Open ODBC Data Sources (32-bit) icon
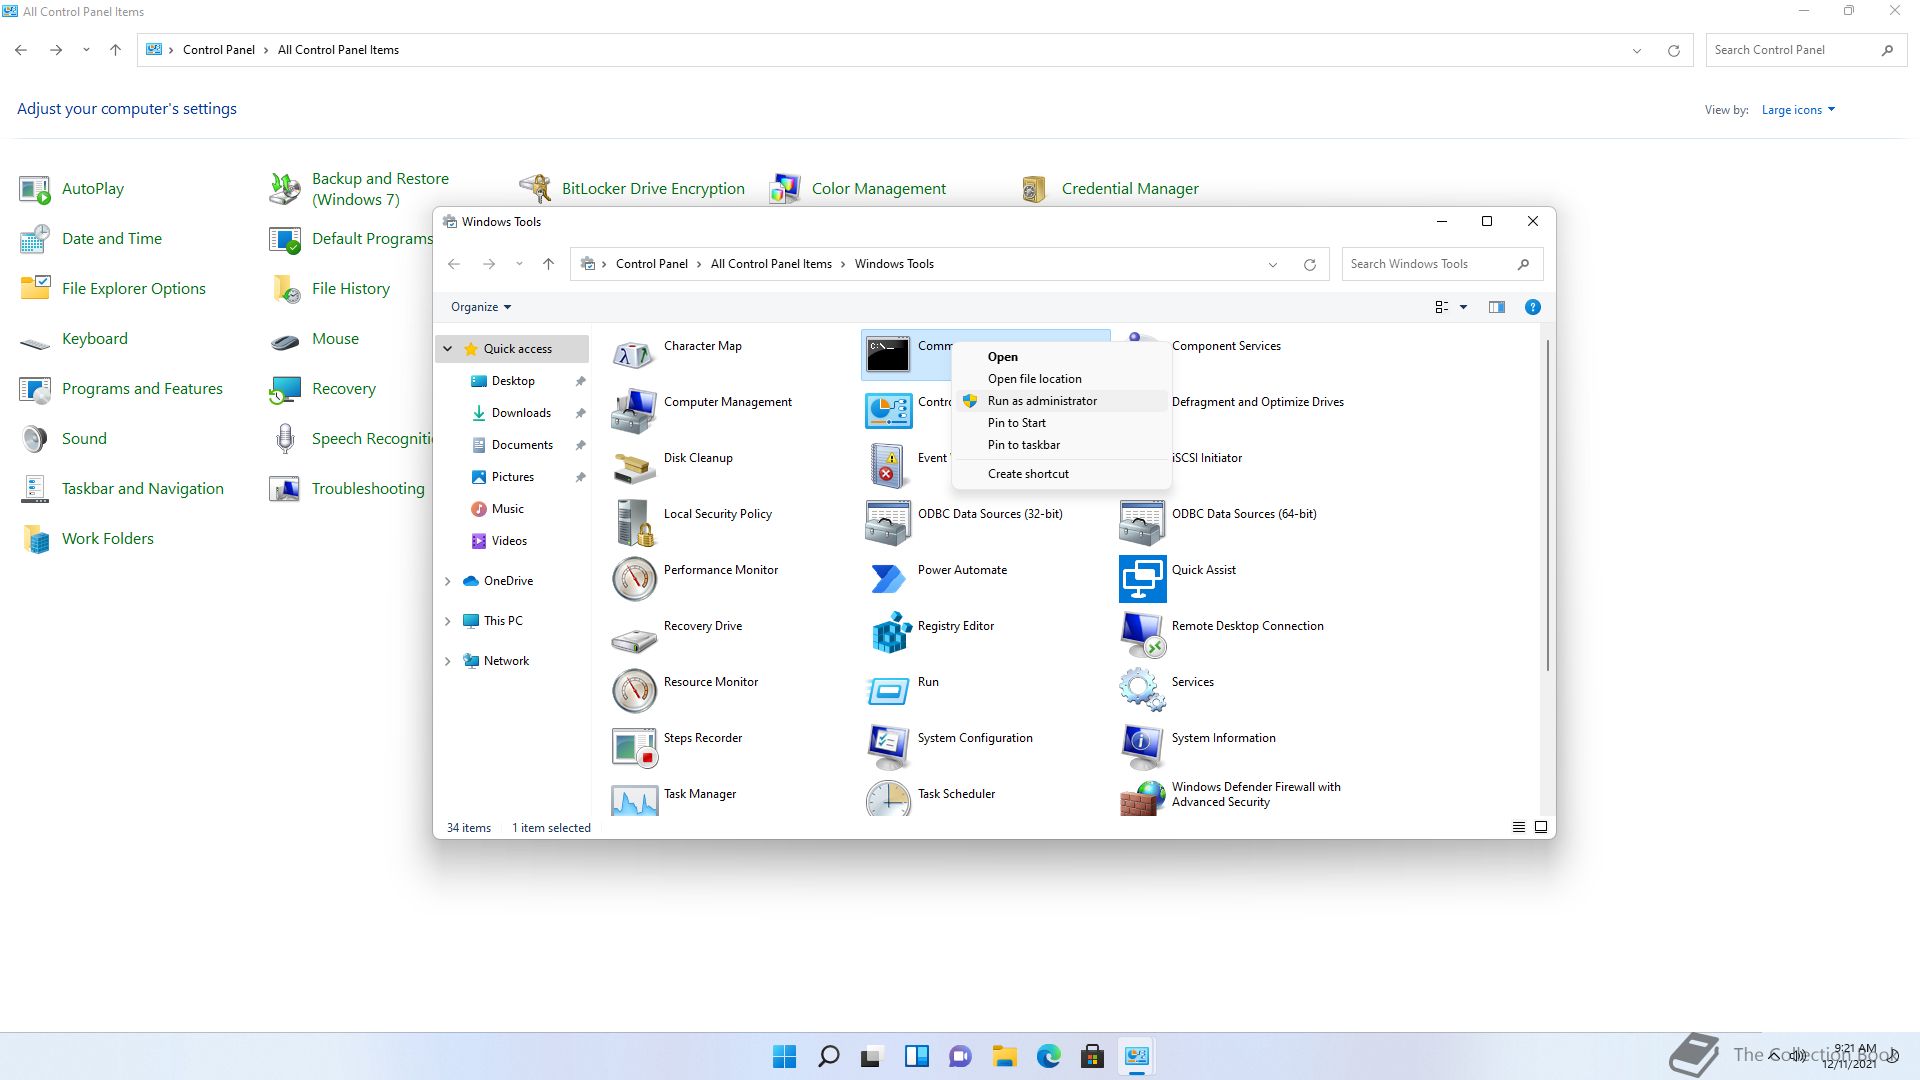 coord(888,522)
